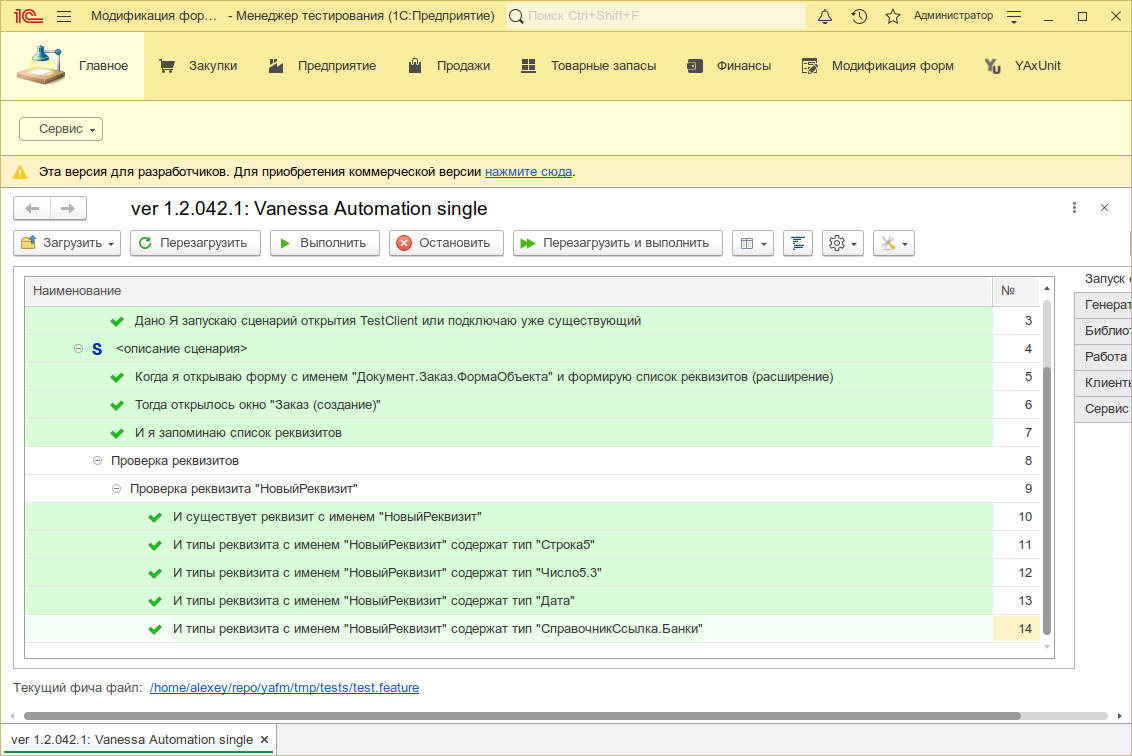Click the № column header
Screen dimensions: 1132x756
(x=1016, y=291)
